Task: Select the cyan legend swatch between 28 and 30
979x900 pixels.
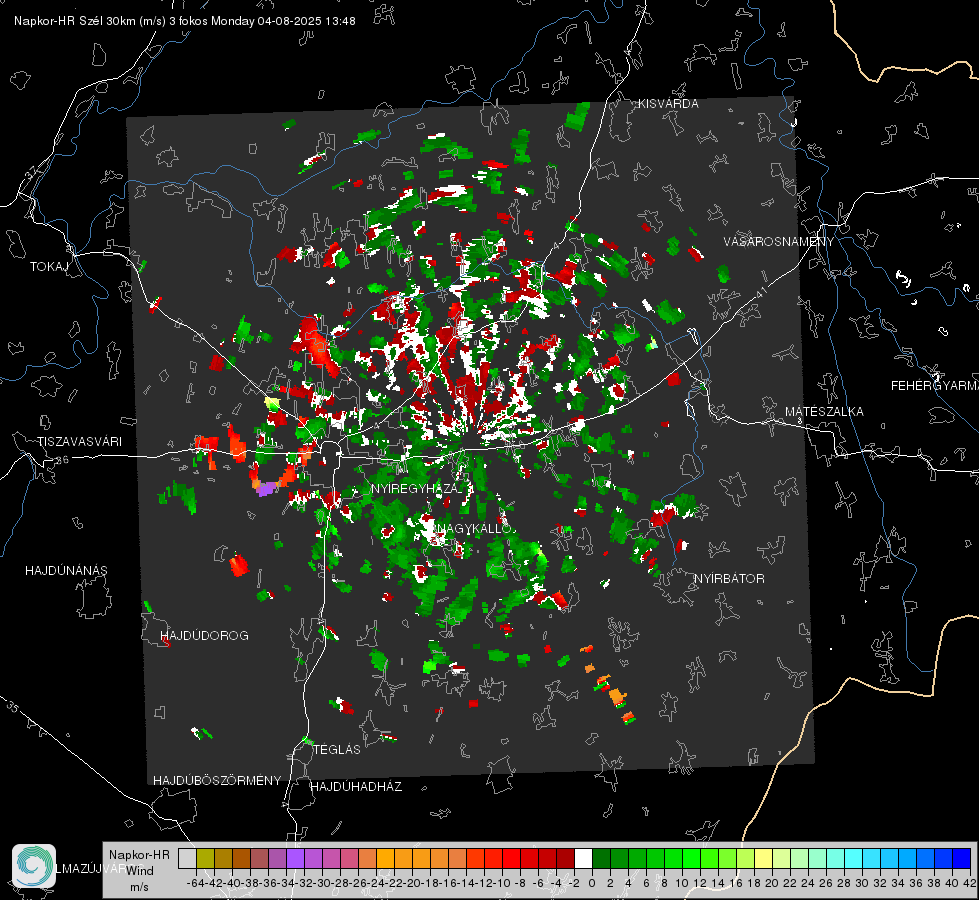Action: click(853, 858)
